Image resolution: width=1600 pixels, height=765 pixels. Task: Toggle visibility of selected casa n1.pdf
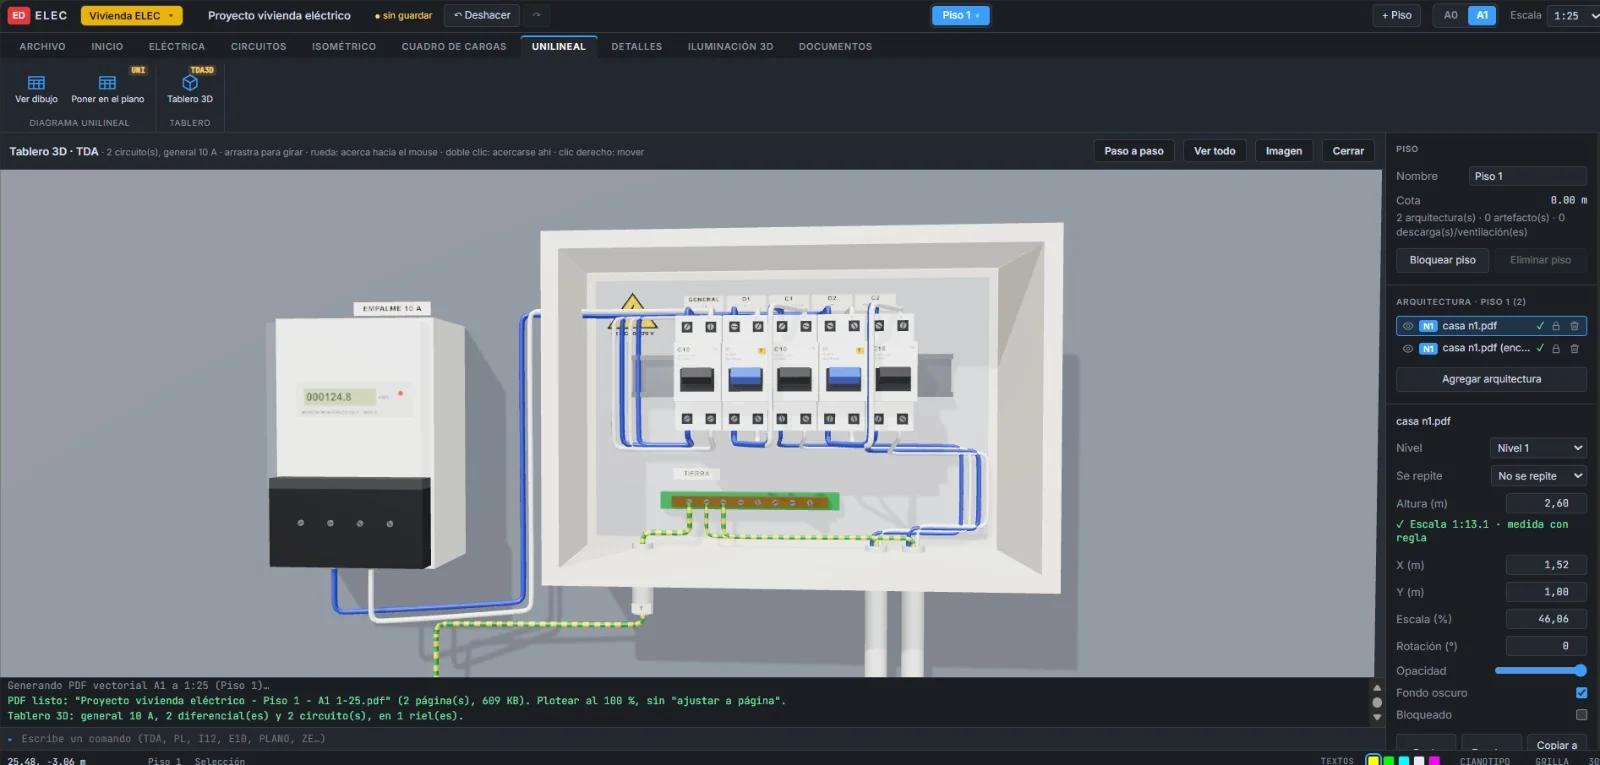pos(1408,326)
